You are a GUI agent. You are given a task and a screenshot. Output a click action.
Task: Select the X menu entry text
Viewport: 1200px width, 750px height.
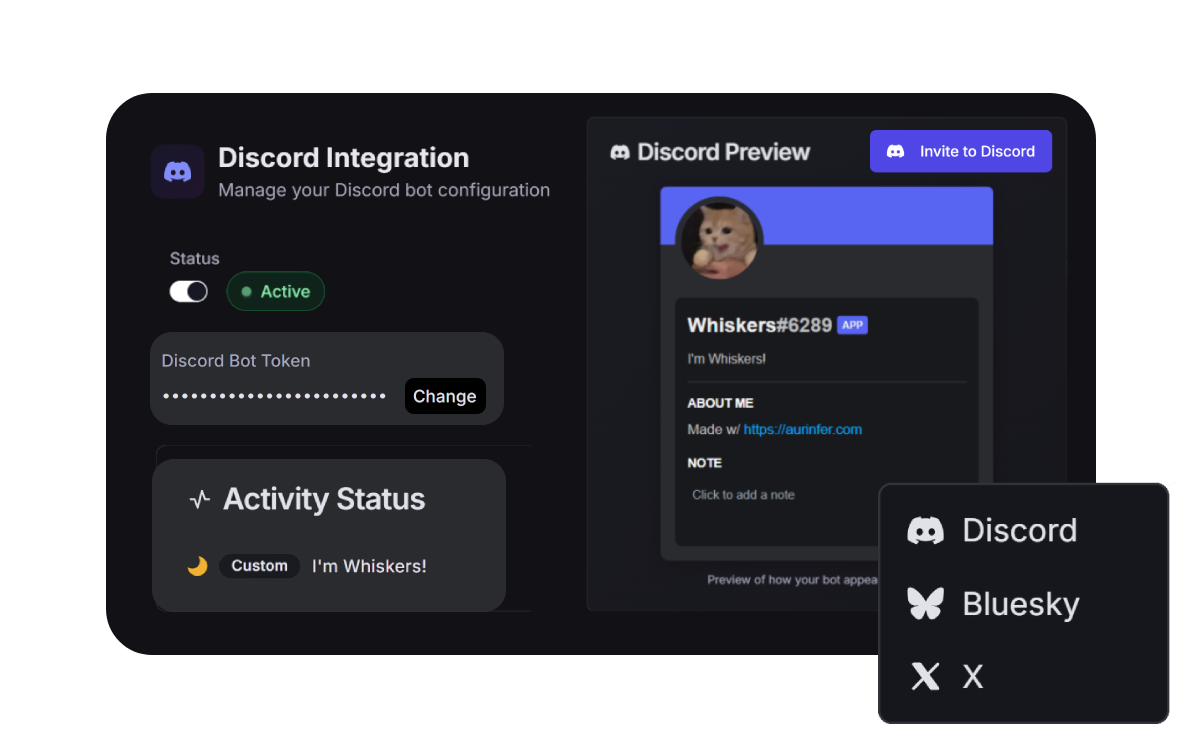coord(972,677)
